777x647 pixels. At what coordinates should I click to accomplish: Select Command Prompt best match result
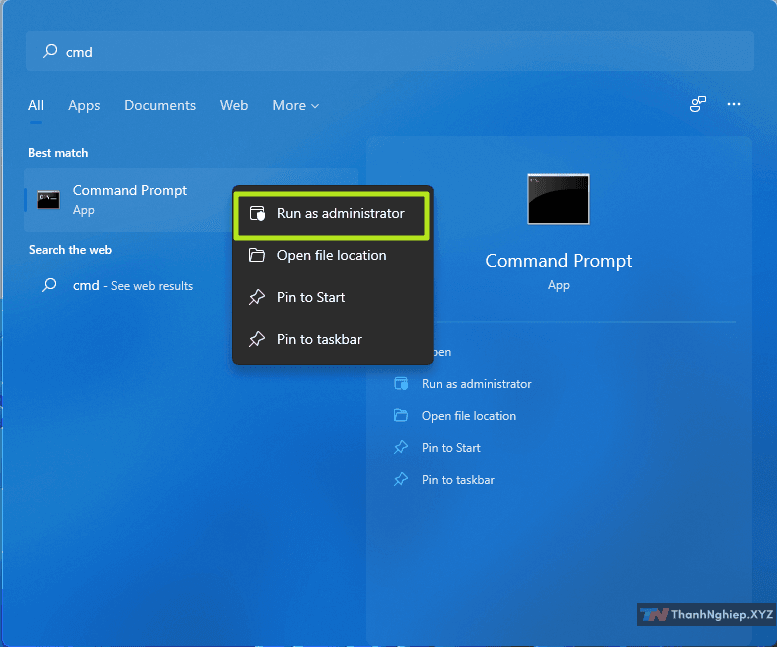pyautogui.click(x=129, y=199)
